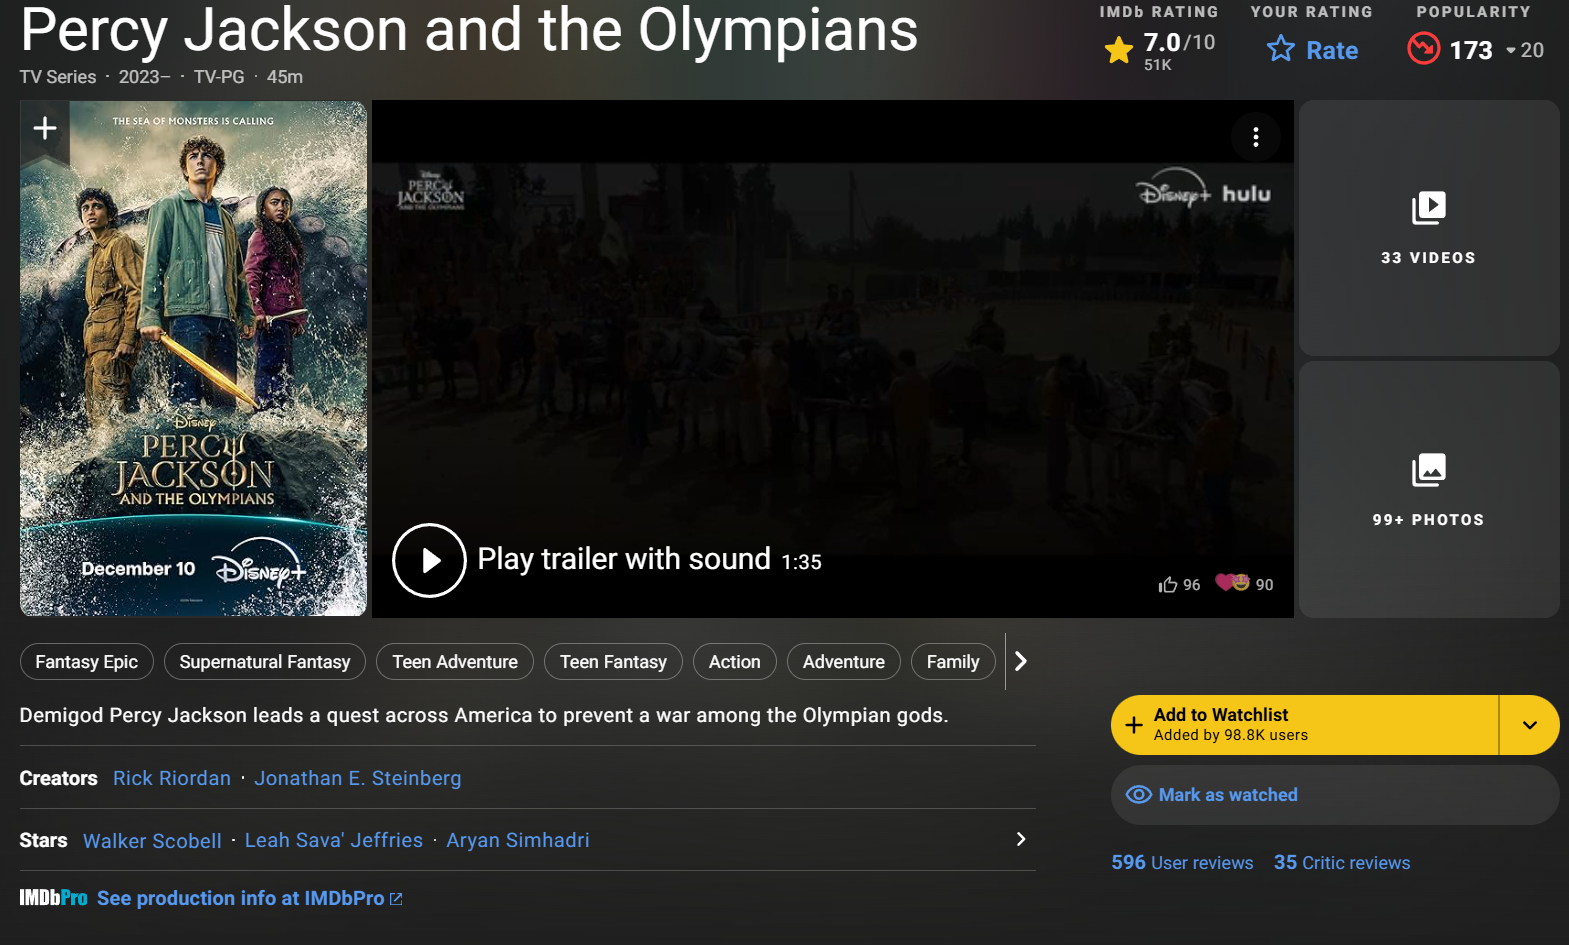Select the Teen Adventure genre chip

coord(455,662)
